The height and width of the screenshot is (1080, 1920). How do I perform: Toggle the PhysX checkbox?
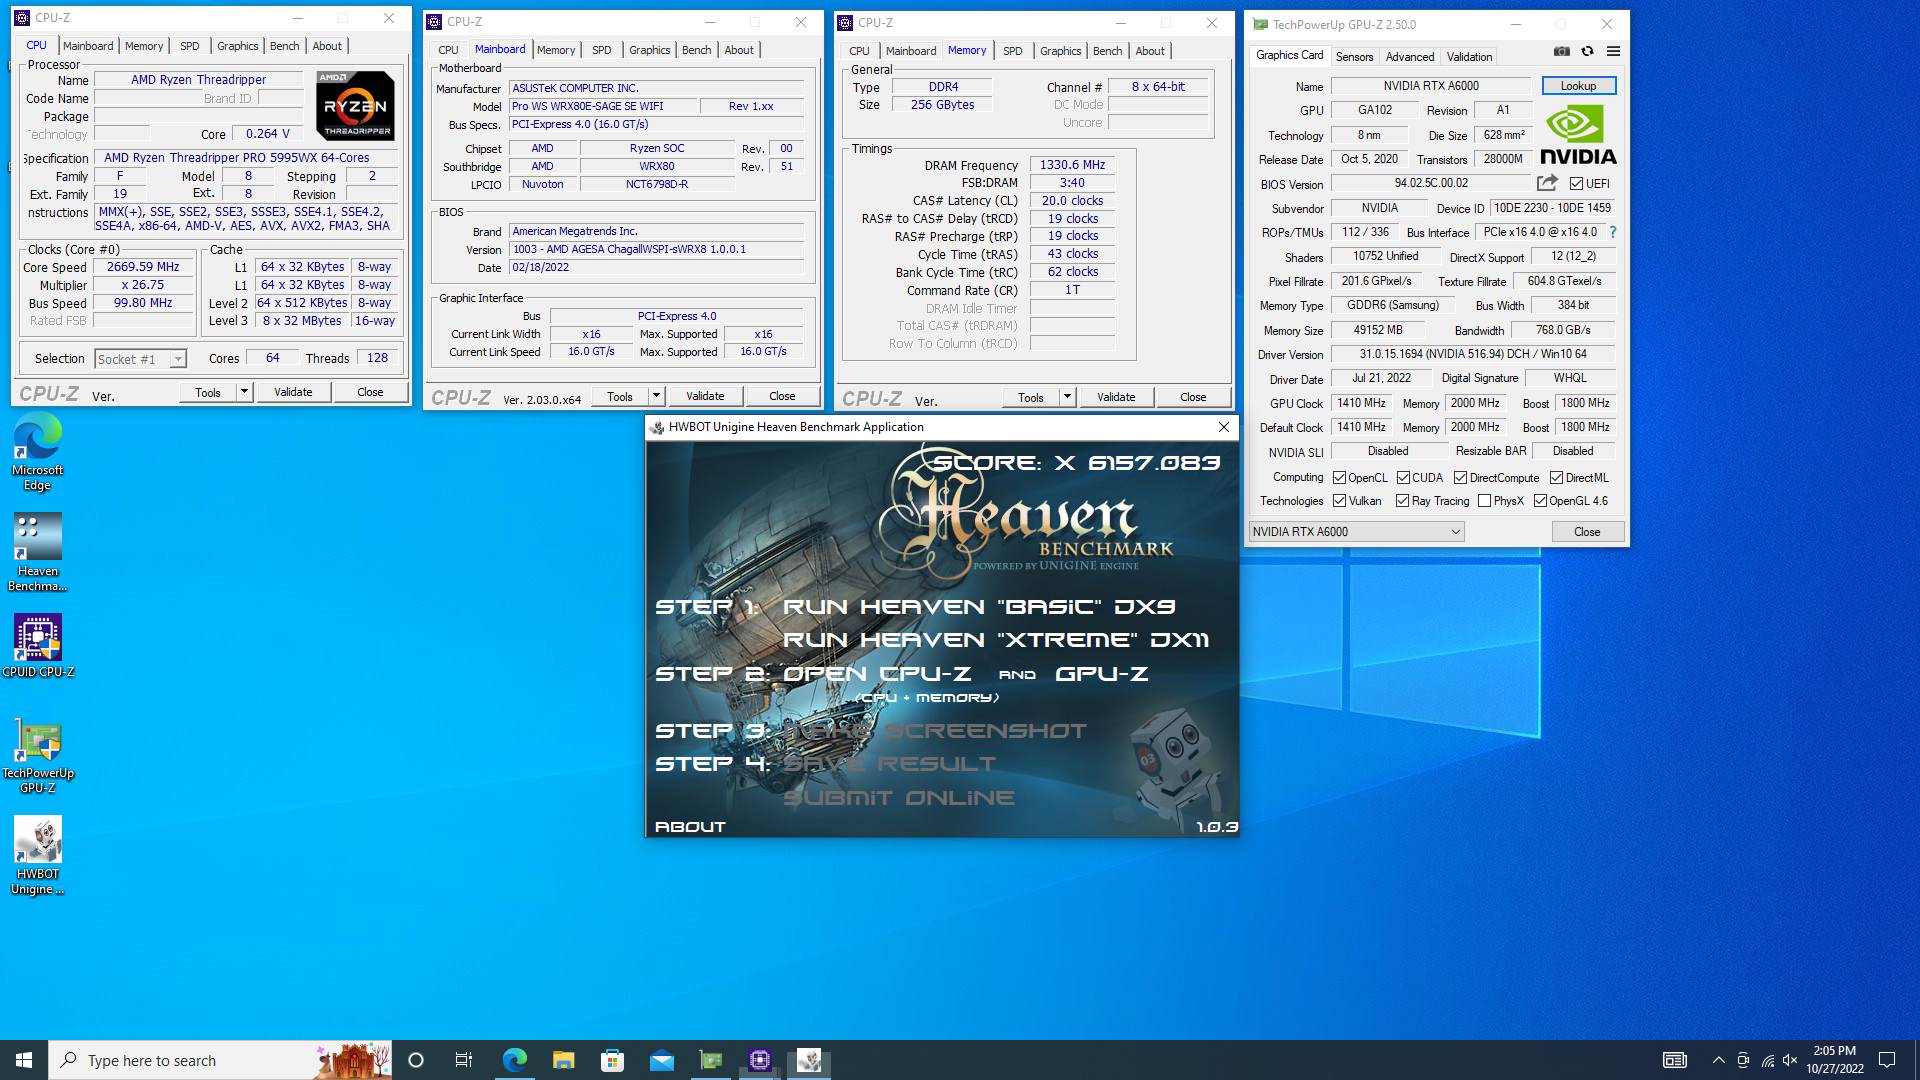point(1484,501)
